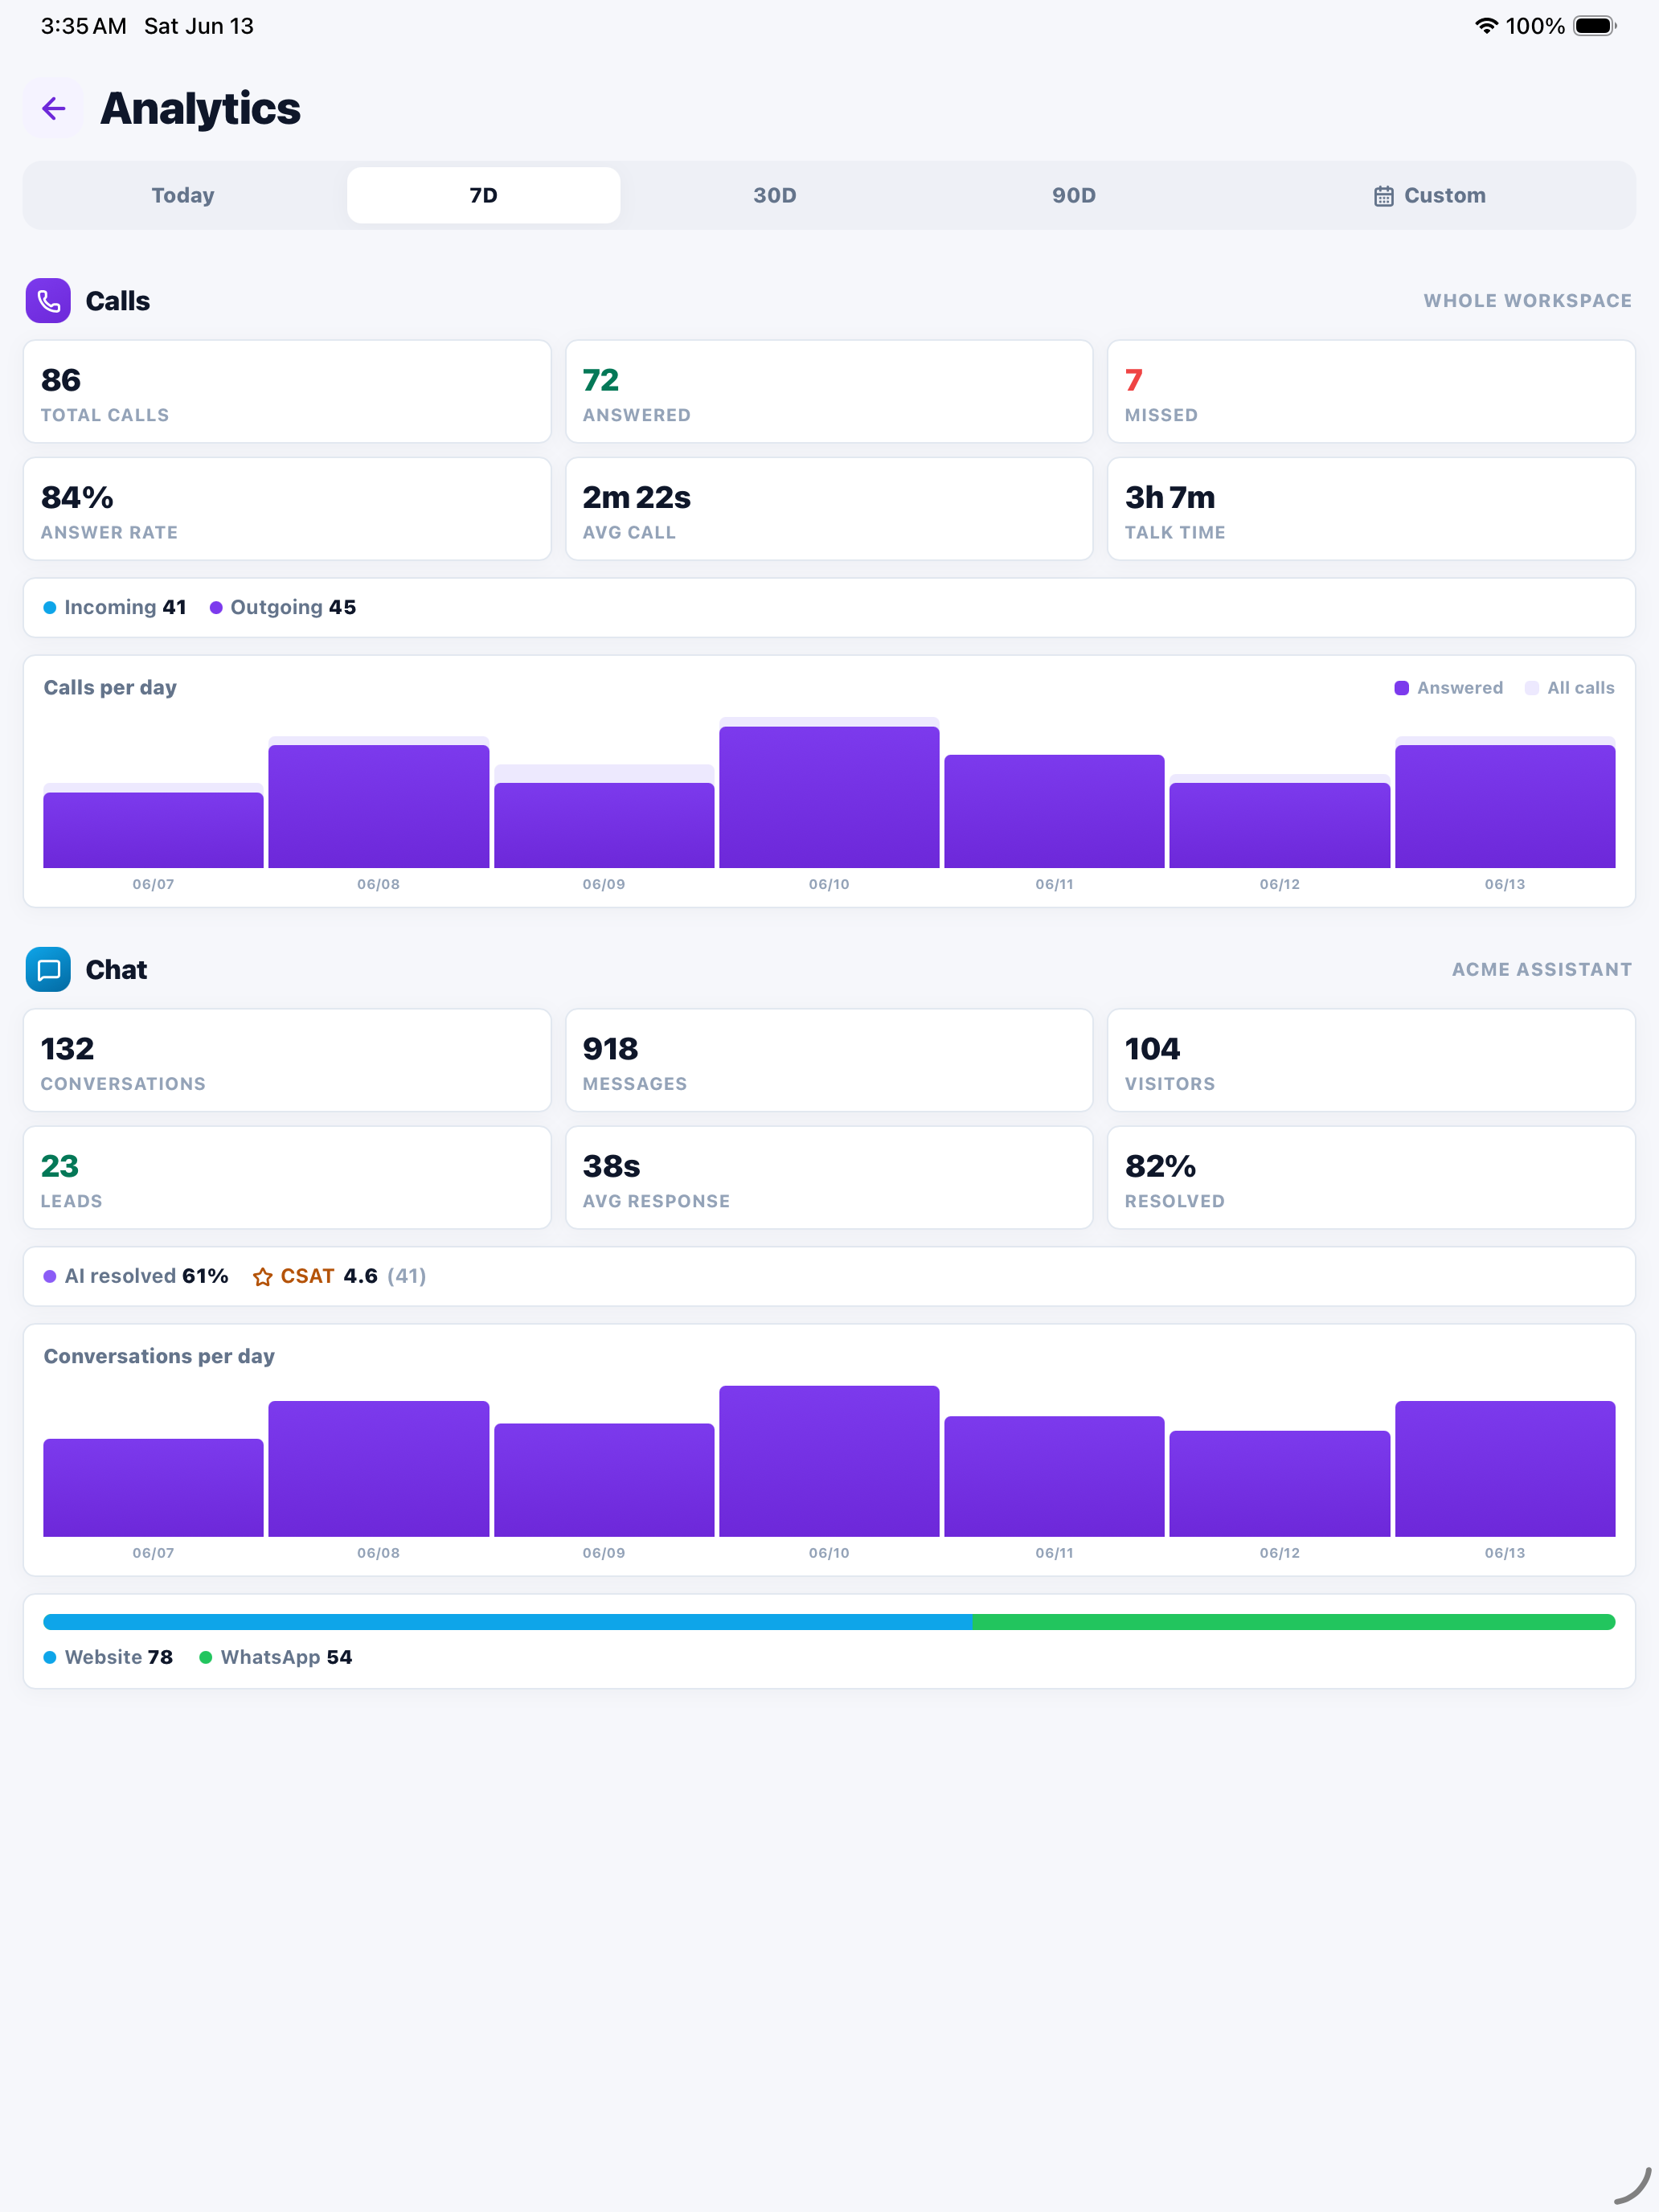Click the Sat Jun 13 date in status bar

[x=199, y=26]
